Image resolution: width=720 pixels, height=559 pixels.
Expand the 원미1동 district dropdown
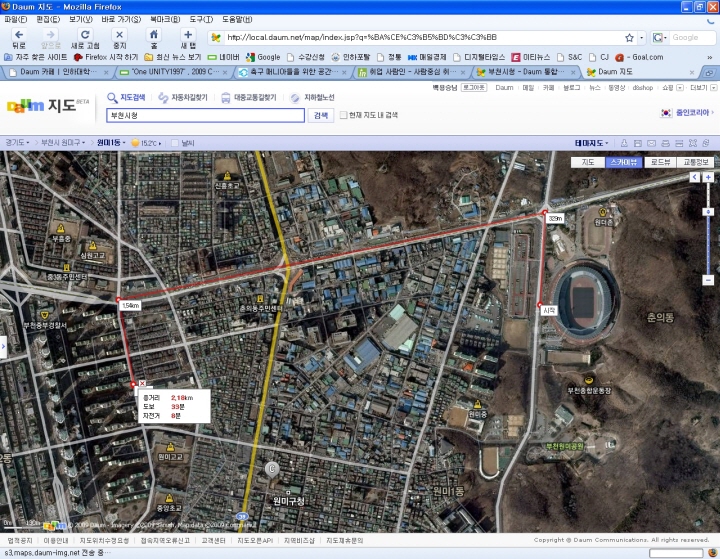pos(111,143)
